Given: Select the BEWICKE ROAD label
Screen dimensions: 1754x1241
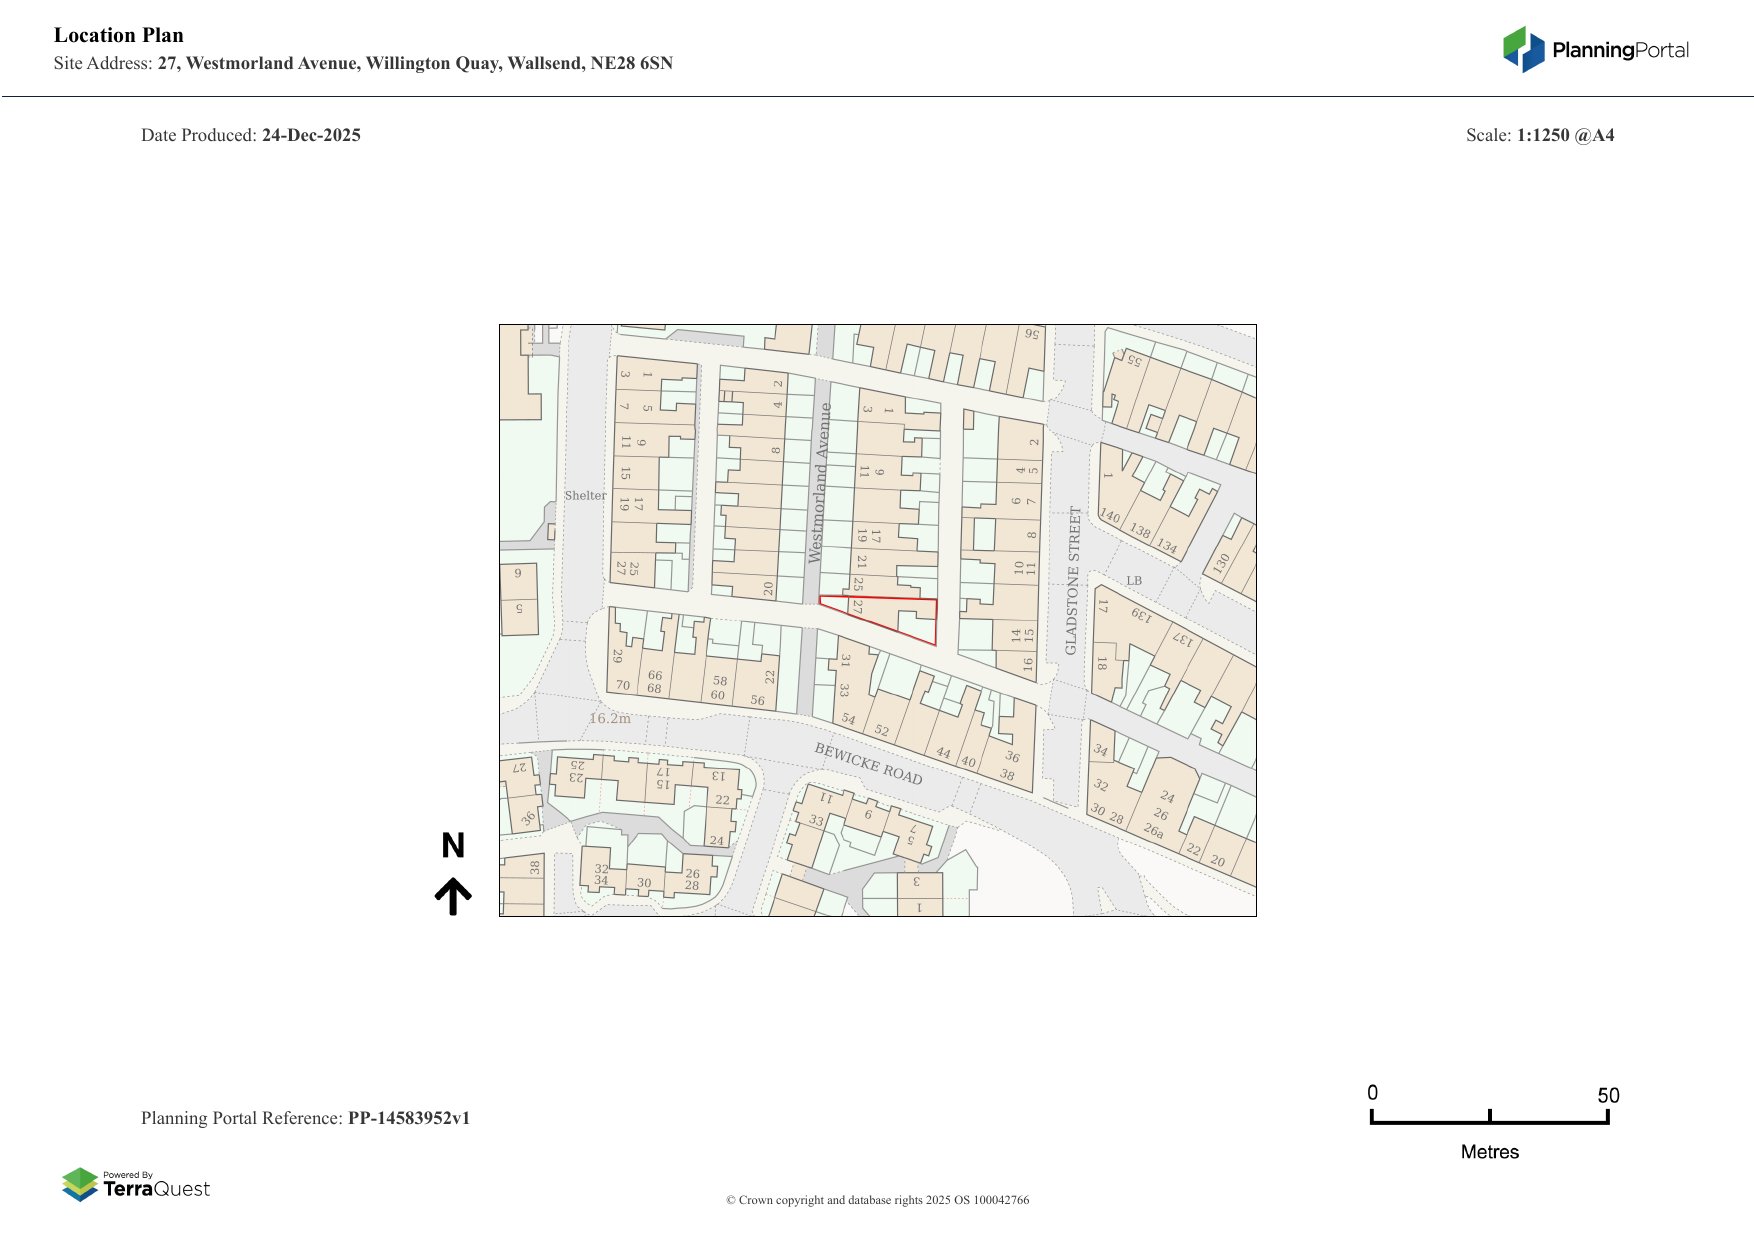Looking at the screenshot, I should [x=867, y=764].
